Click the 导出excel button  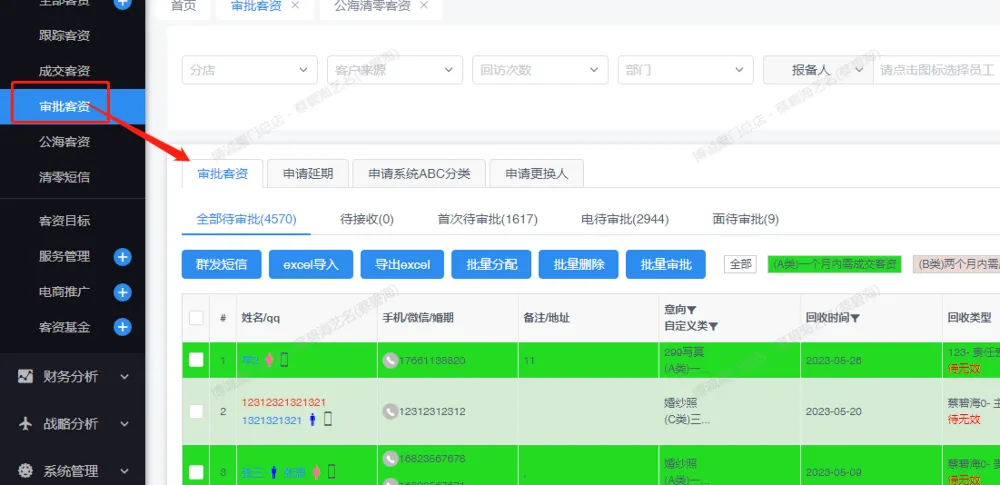pyautogui.click(x=402, y=264)
